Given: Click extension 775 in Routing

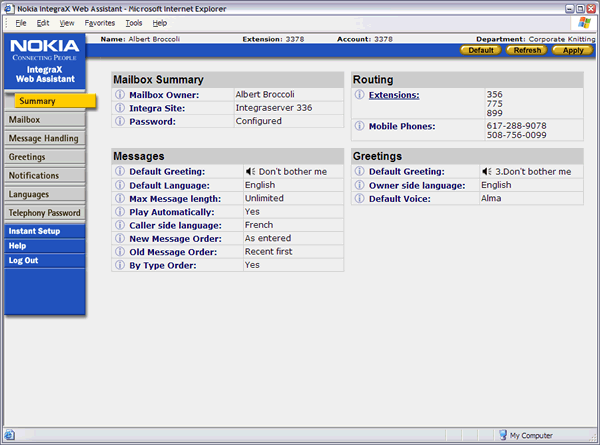Looking at the screenshot, I should coord(494,104).
